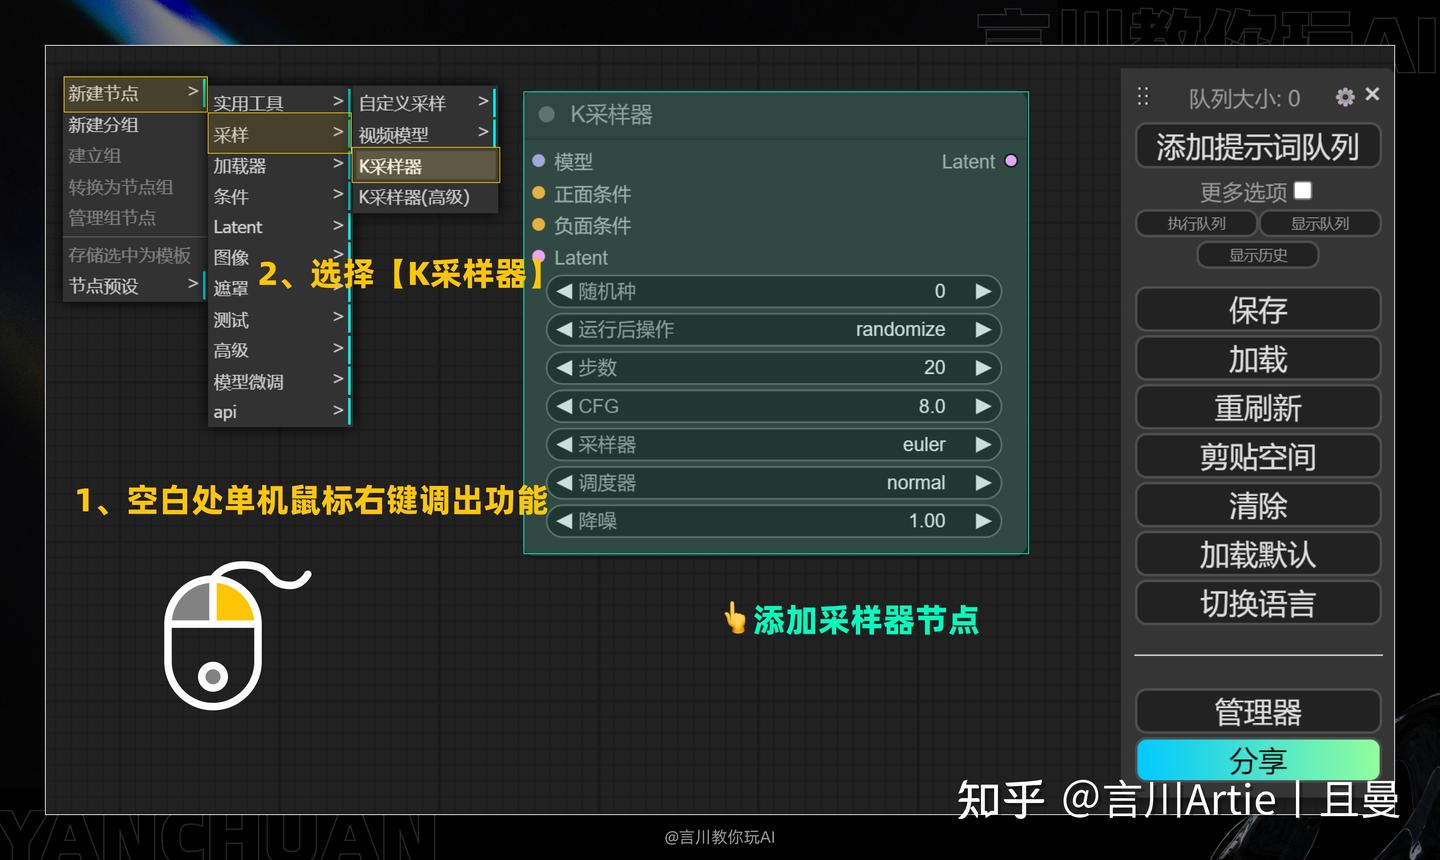The width and height of the screenshot is (1440, 860).
Task: Click the 执行队列 button
Action: pyautogui.click(x=1196, y=223)
